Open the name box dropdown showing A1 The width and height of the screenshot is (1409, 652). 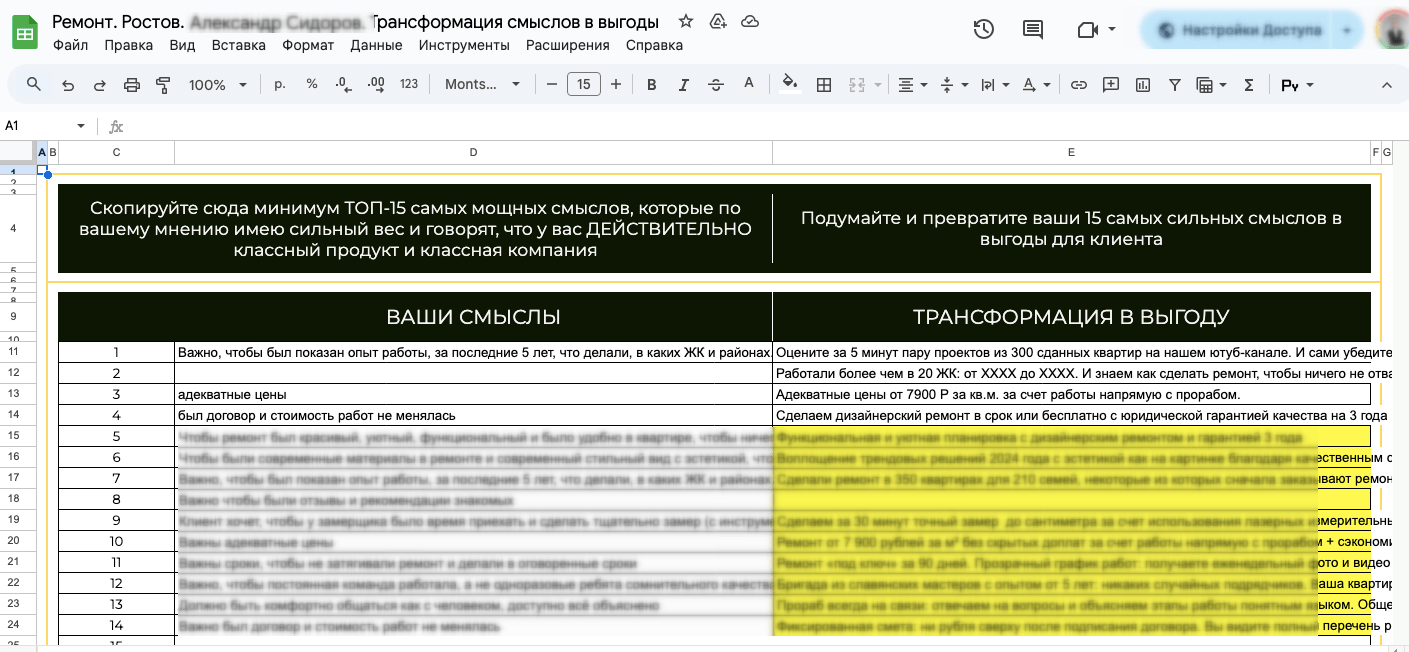tap(81, 126)
